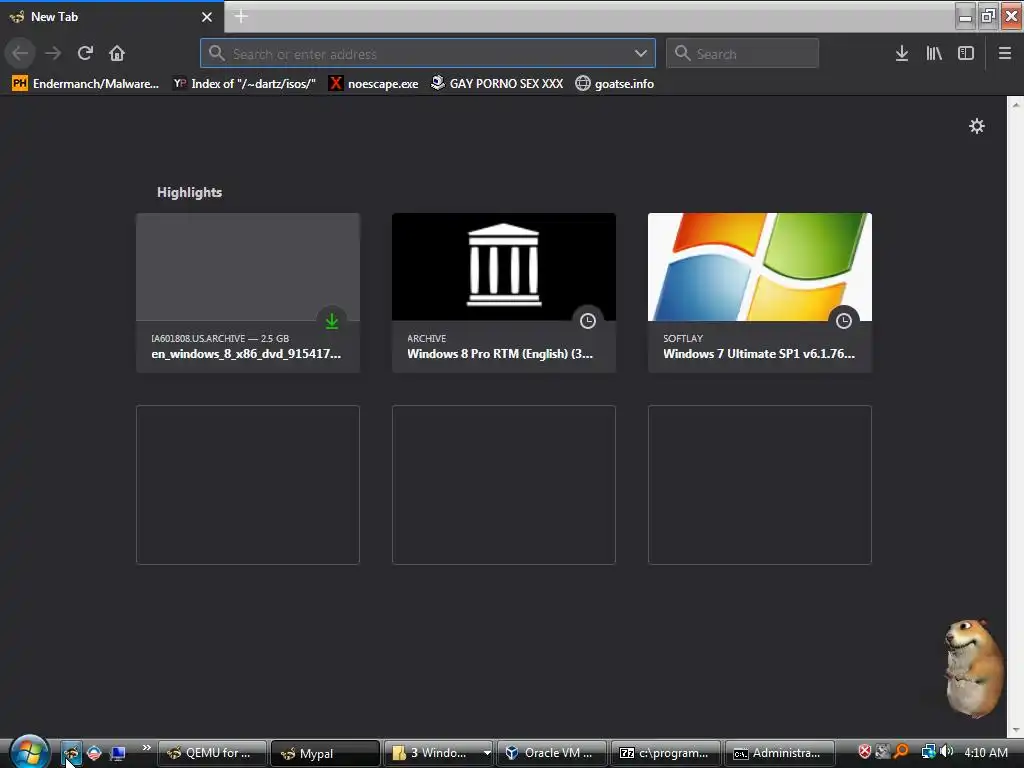1024x768 pixels.
Task: Expand the address bar history dropdown
Action: [641, 53]
